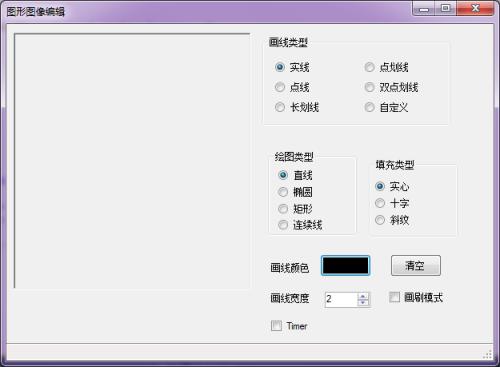The height and width of the screenshot is (367, 500).
Task: Increase line width with up arrow
Action: [x=363, y=296]
